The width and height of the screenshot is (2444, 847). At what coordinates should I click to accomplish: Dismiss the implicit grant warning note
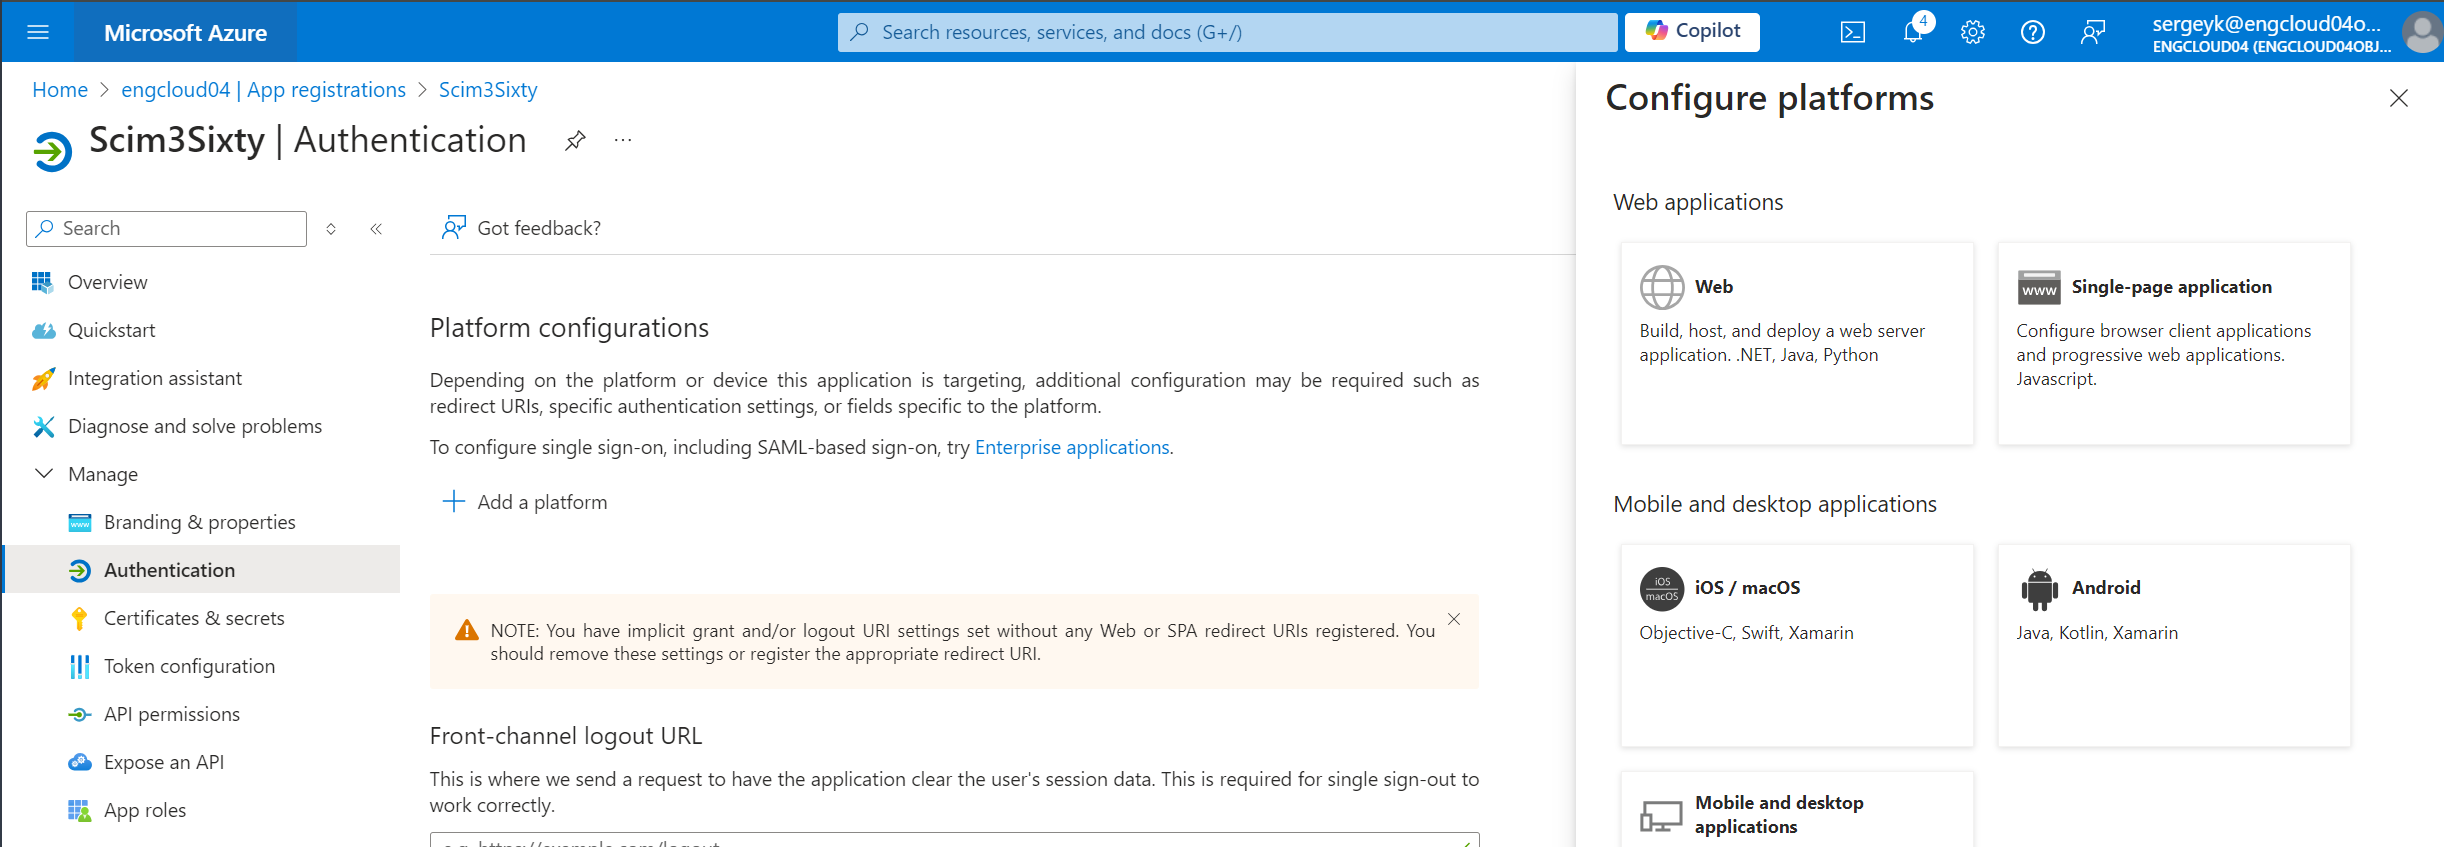(1454, 619)
